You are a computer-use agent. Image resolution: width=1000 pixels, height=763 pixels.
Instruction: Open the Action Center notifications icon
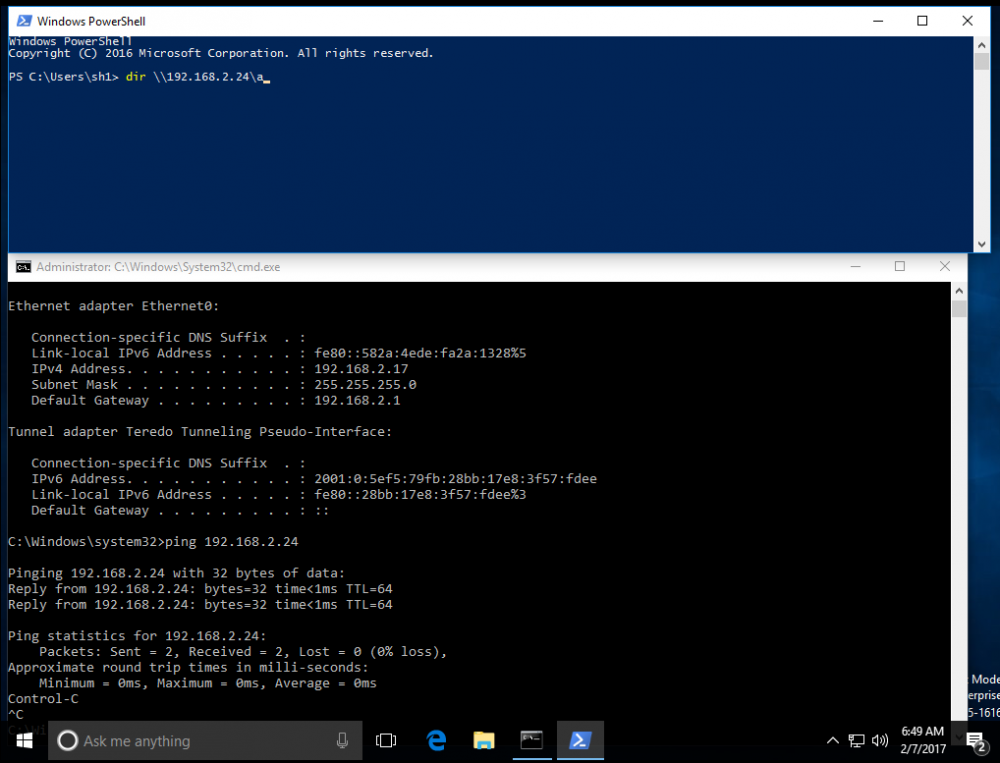point(976,742)
